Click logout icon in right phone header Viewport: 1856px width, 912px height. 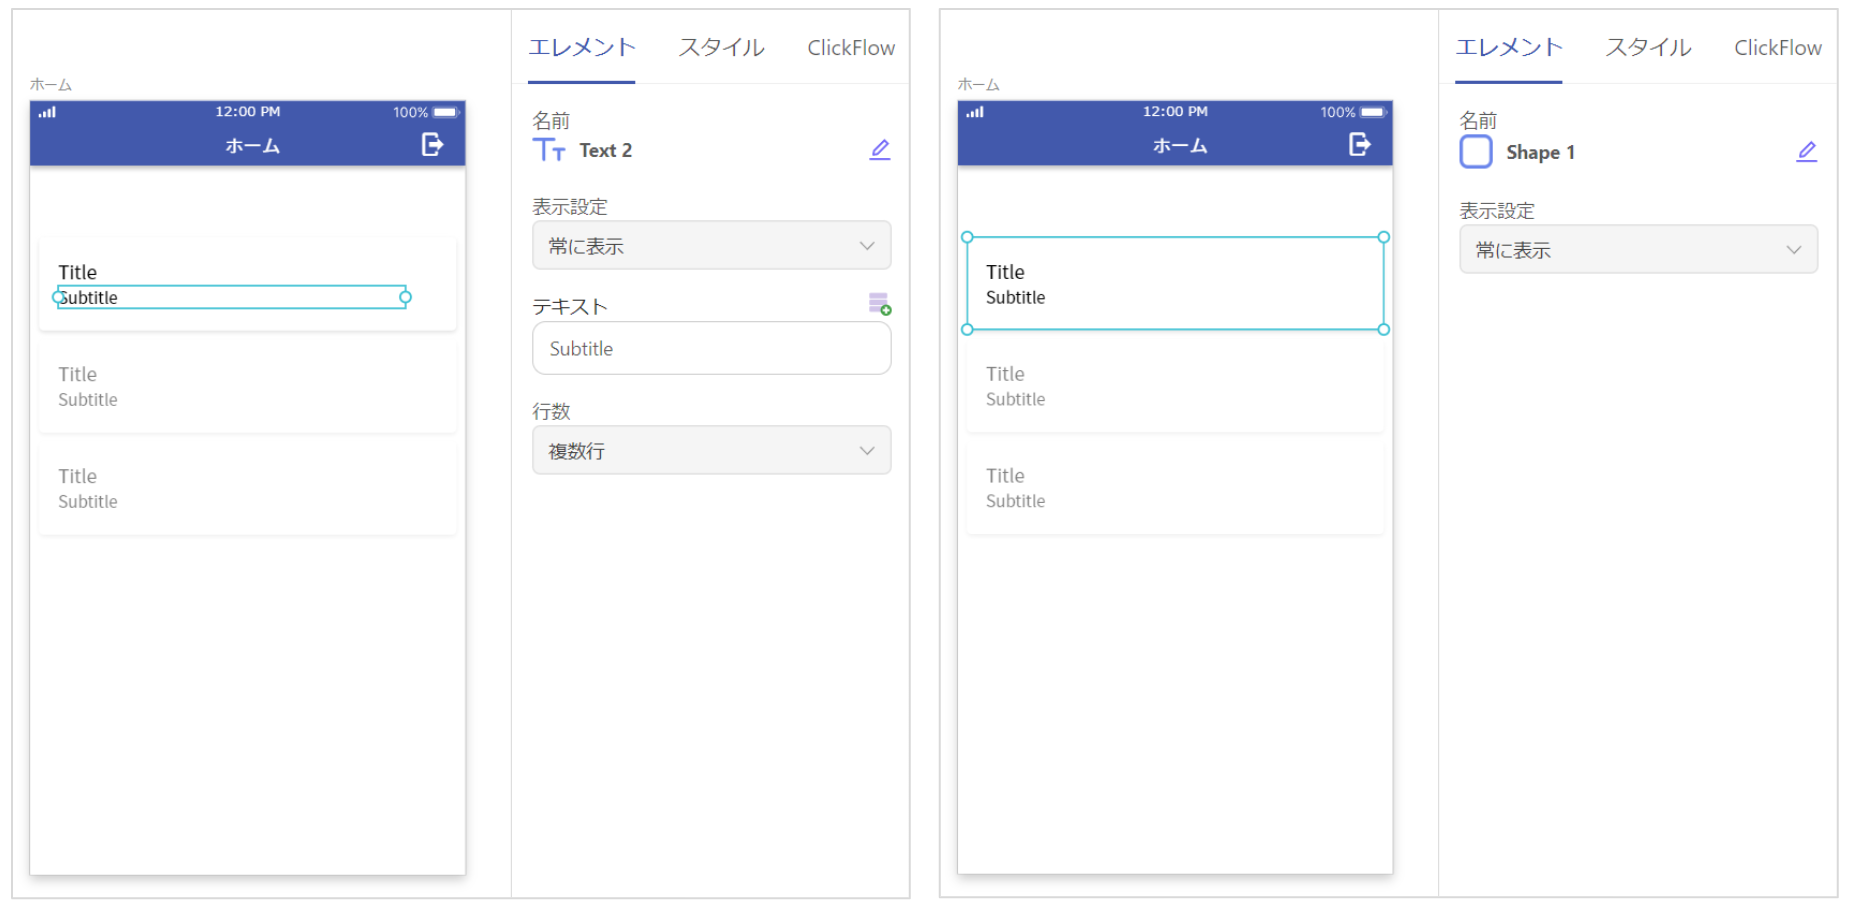[x=1360, y=145]
